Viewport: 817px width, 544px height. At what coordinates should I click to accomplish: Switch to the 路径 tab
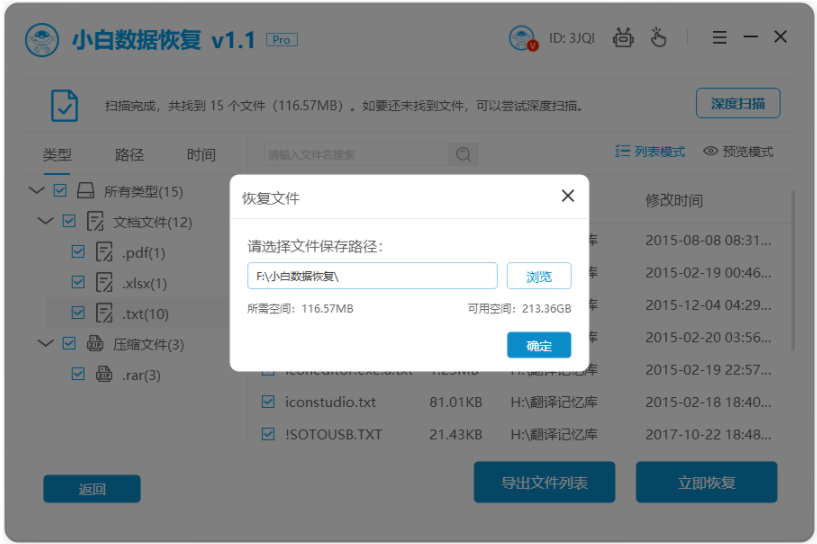(129, 155)
